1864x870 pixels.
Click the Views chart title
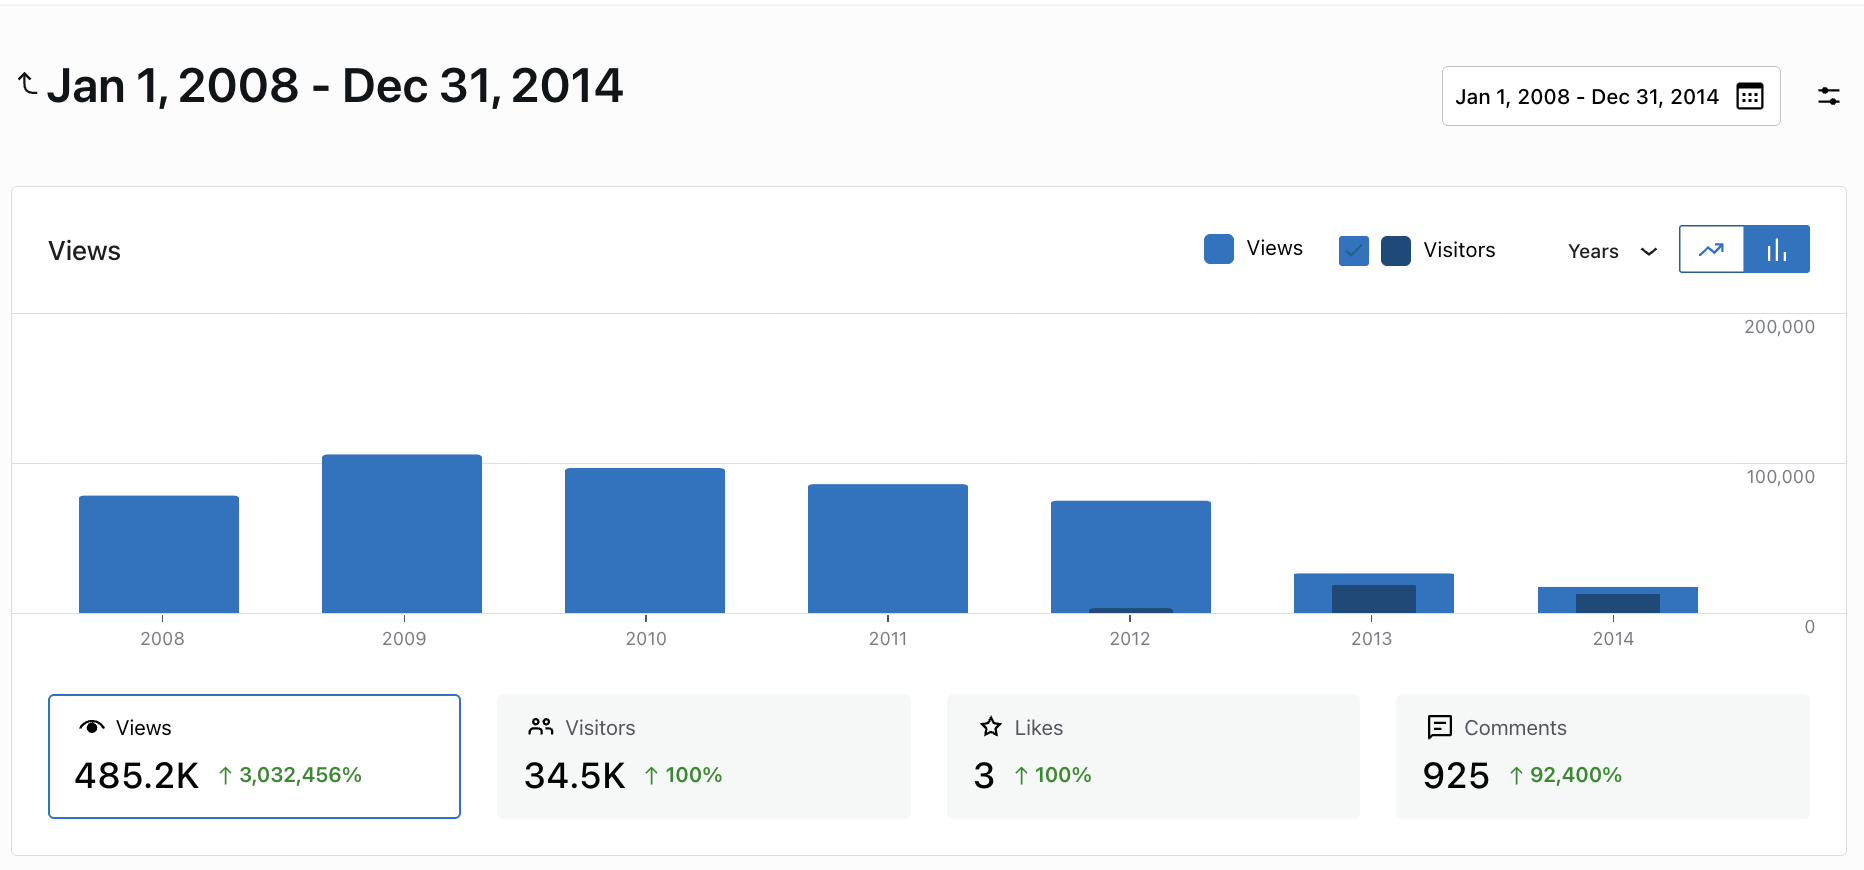(84, 251)
